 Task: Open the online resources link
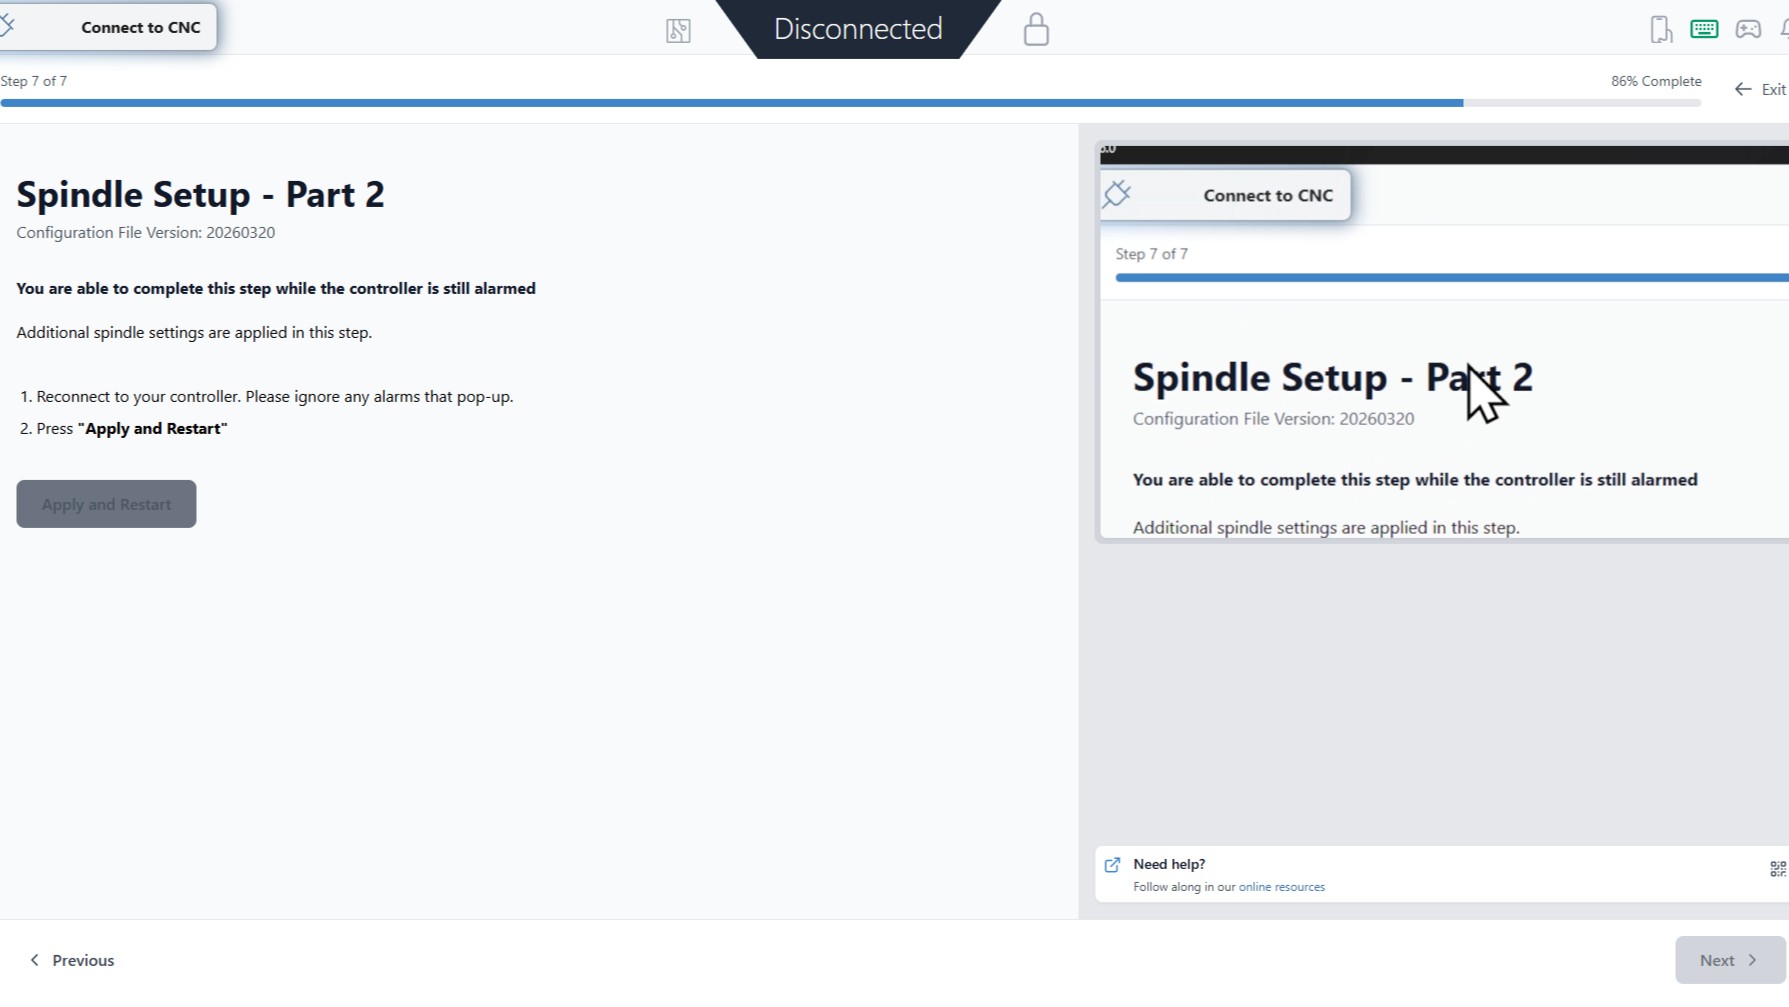(x=1281, y=887)
